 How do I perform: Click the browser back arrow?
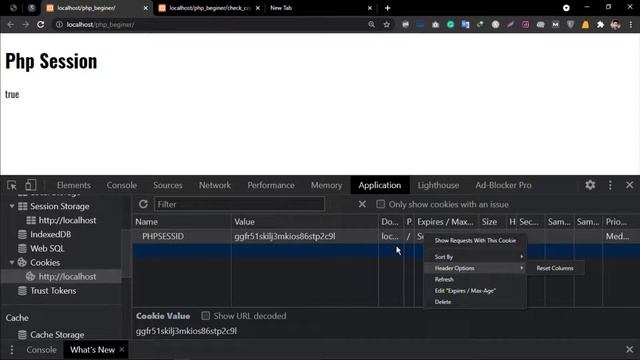click(x=11, y=24)
